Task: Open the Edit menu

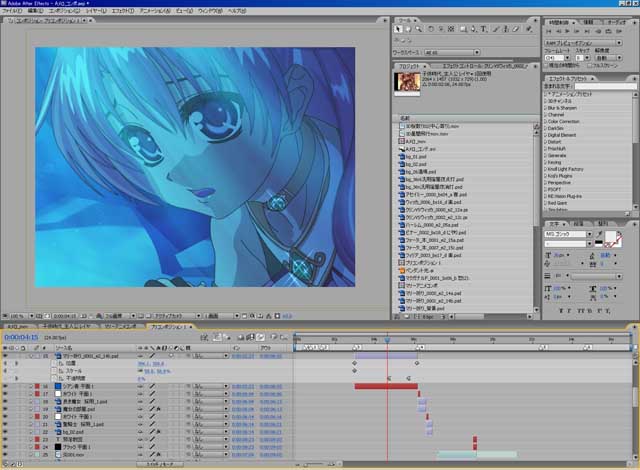Action: tap(35, 11)
